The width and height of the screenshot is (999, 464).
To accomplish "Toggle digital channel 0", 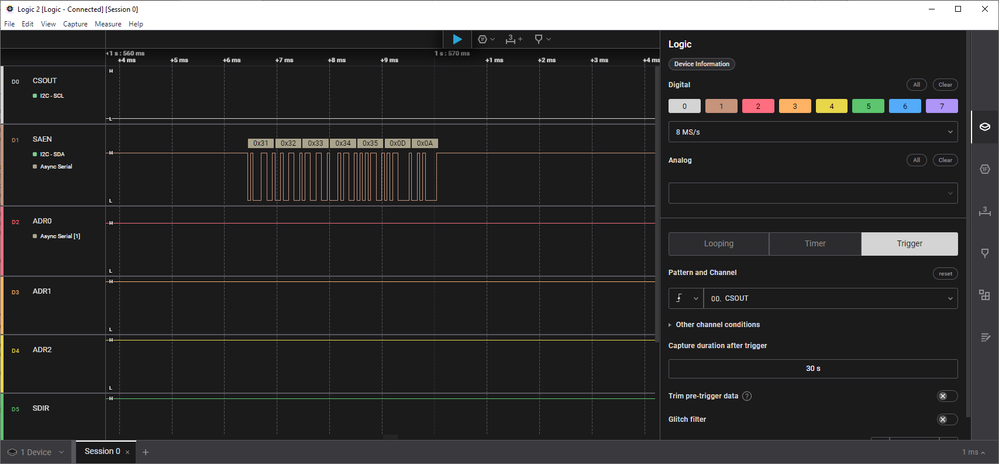I will [x=684, y=106].
